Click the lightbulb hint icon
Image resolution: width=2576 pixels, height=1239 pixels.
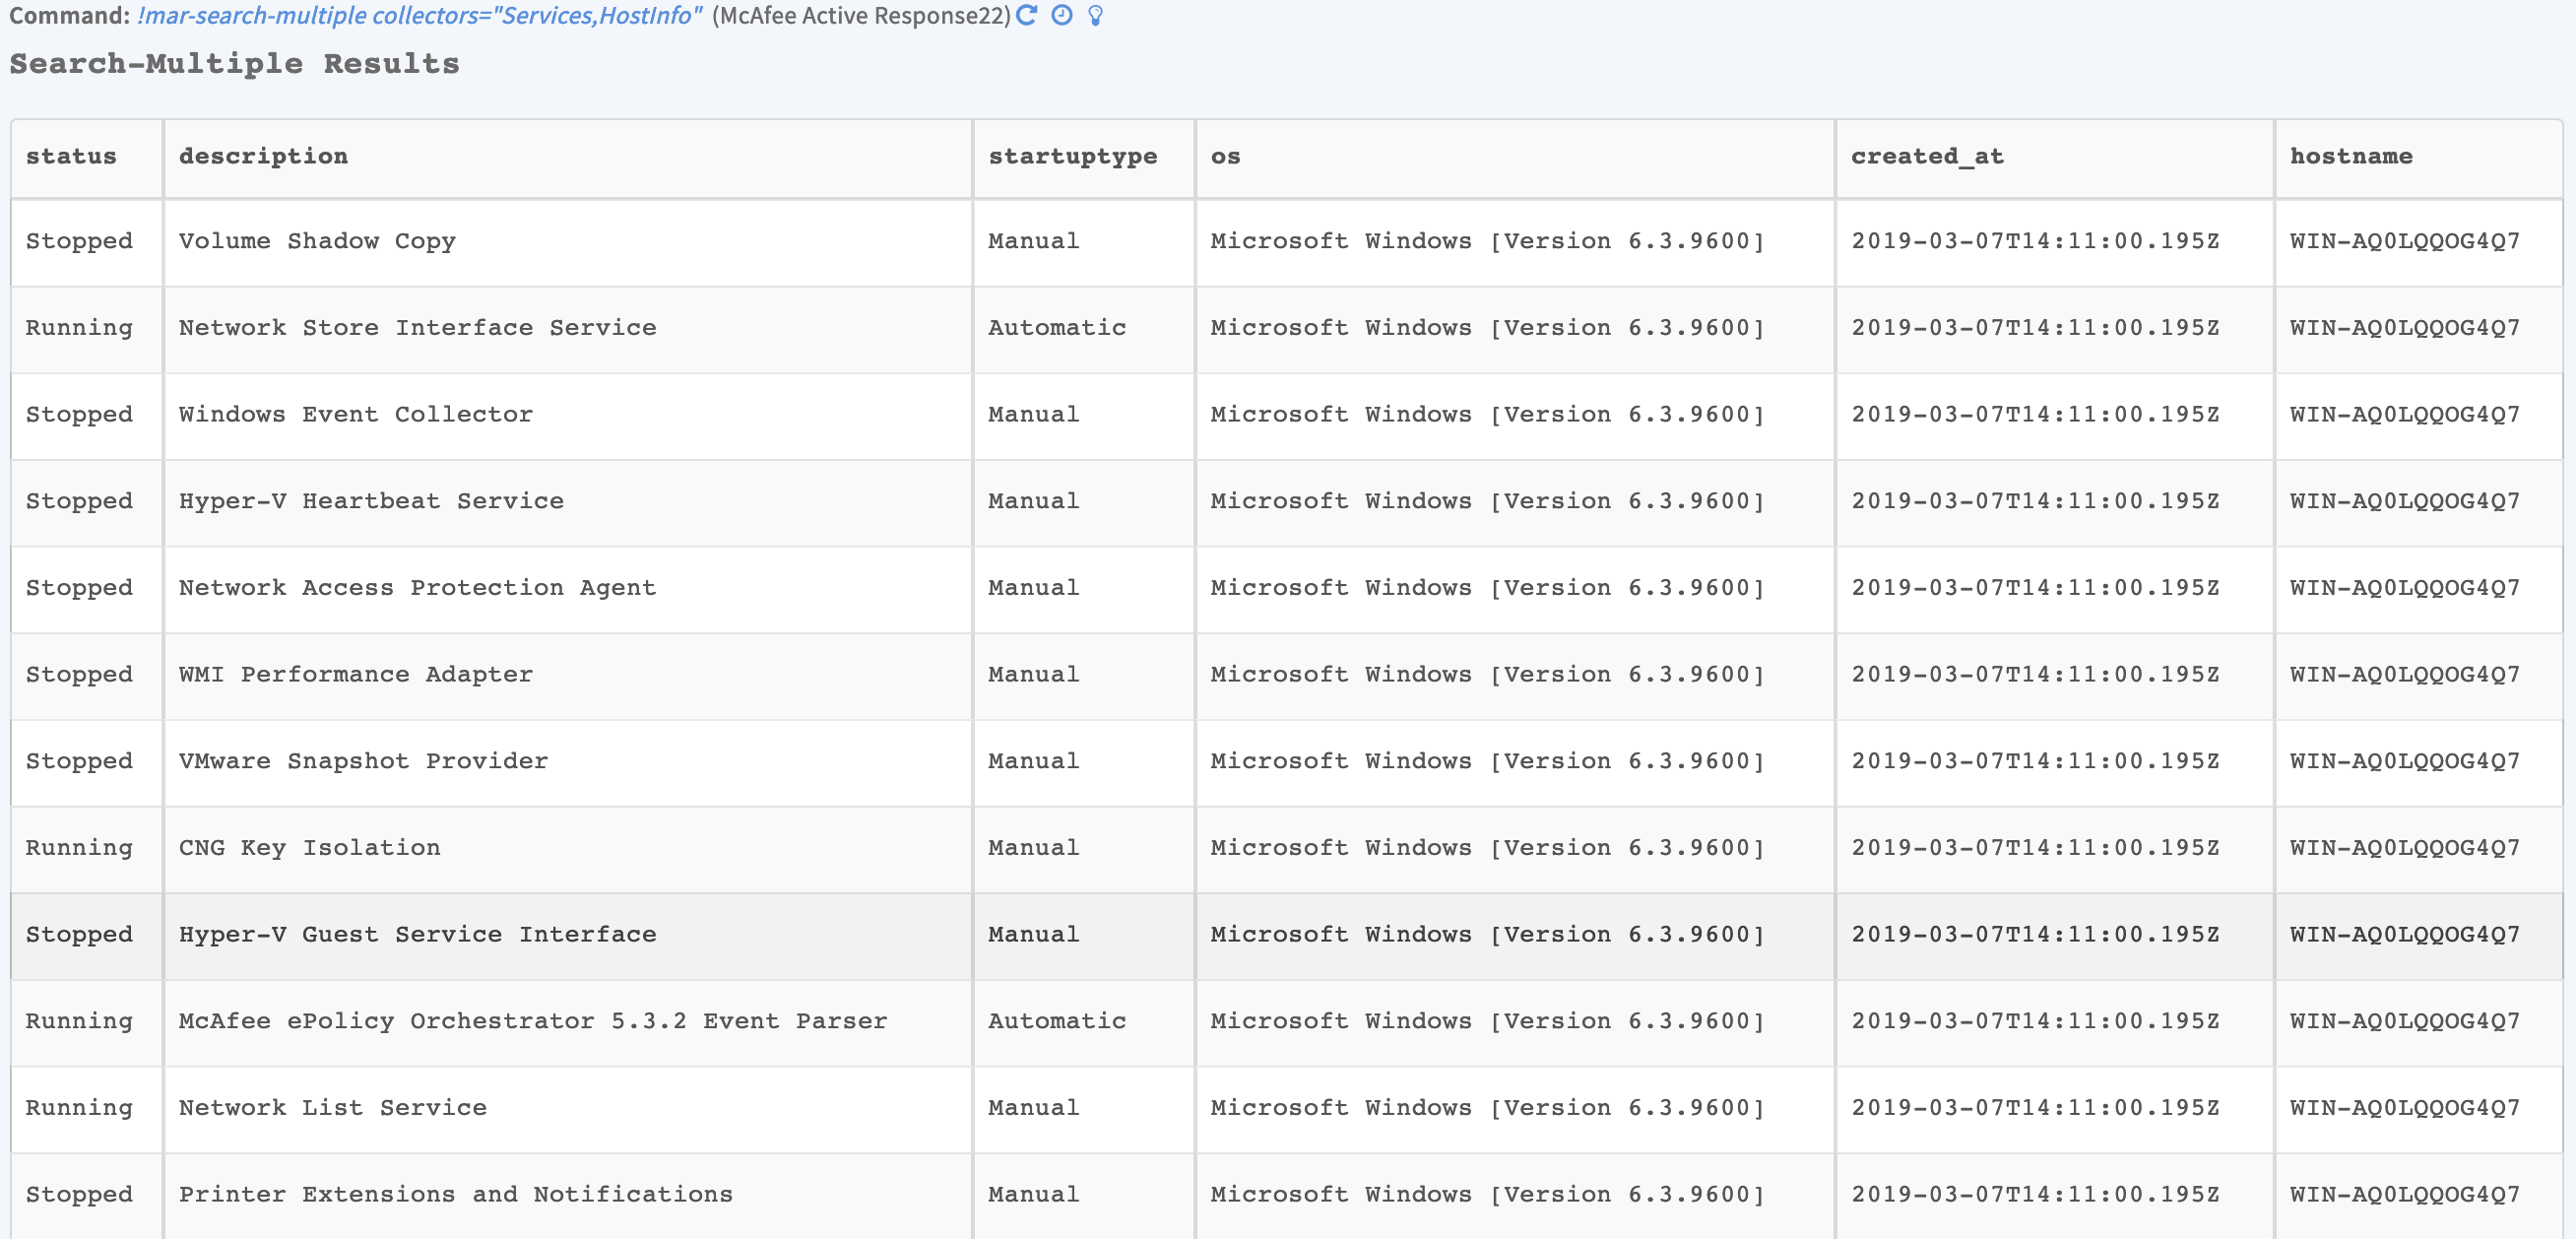point(1095,15)
